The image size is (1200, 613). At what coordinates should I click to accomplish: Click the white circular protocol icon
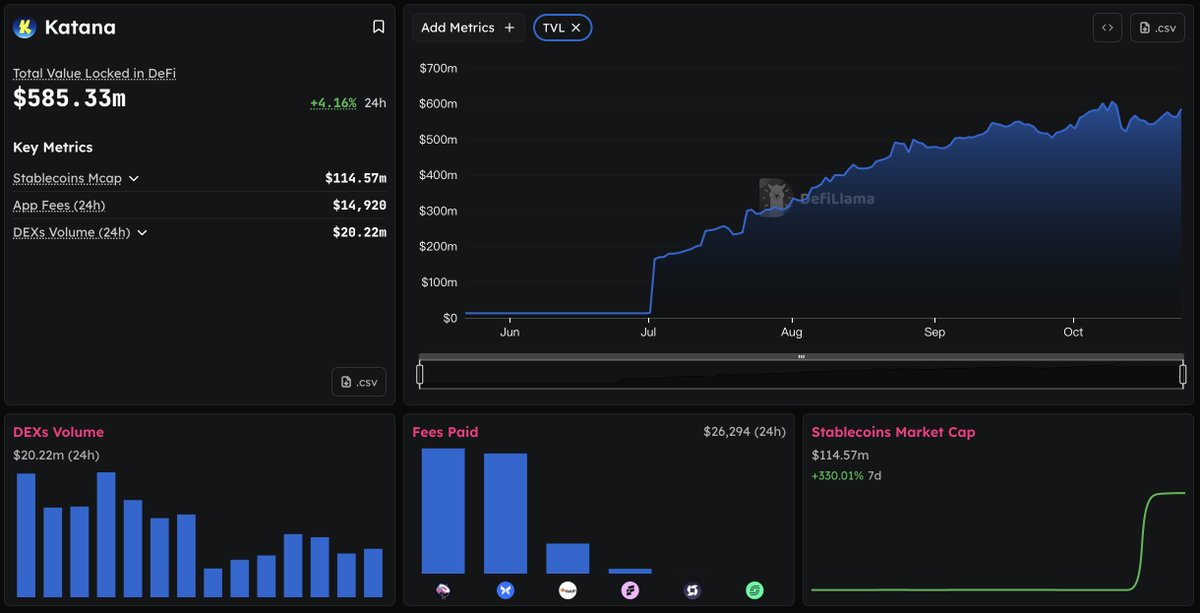(568, 591)
